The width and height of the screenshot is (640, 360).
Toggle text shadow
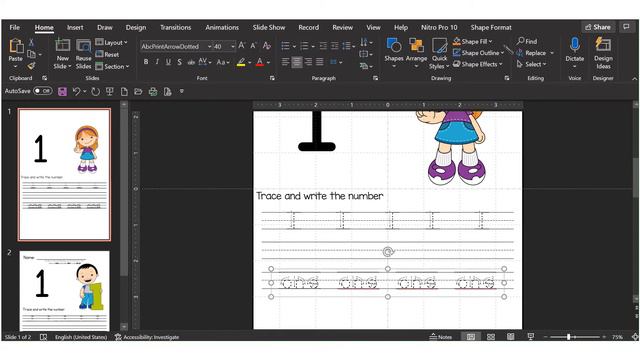click(x=180, y=62)
